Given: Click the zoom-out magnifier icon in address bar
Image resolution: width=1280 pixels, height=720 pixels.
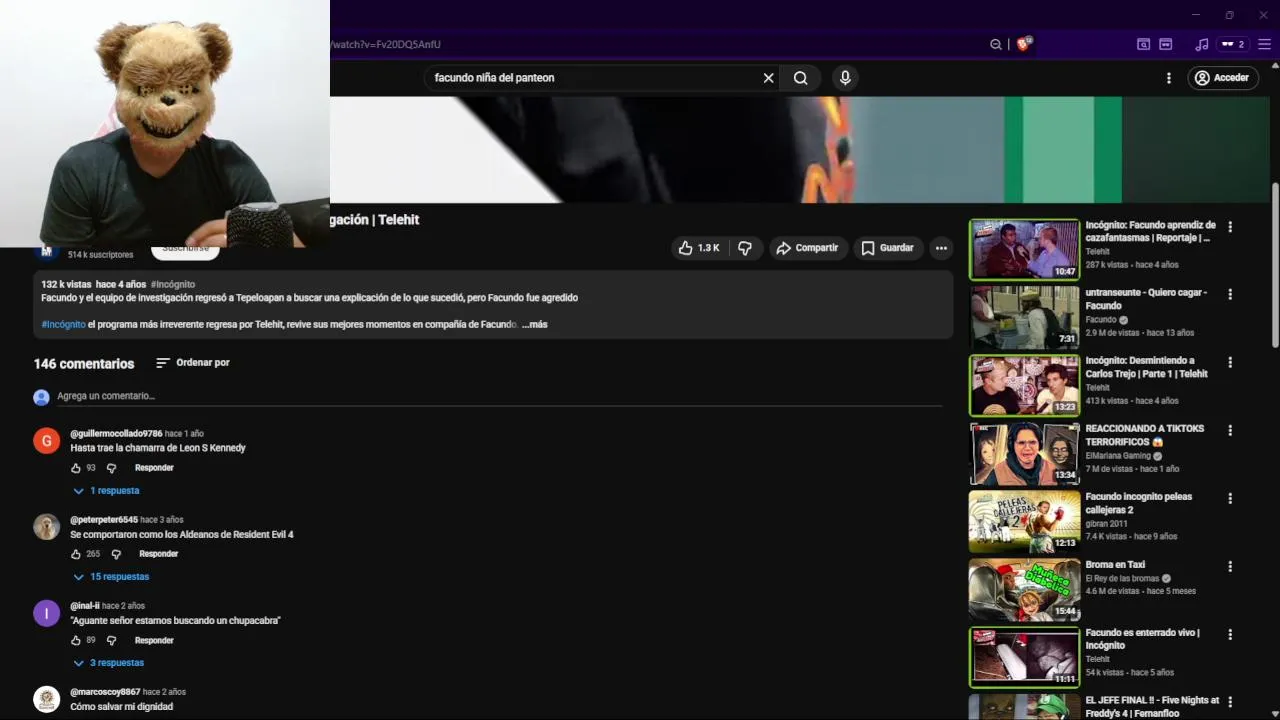Looking at the screenshot, I should pos(995,44).
